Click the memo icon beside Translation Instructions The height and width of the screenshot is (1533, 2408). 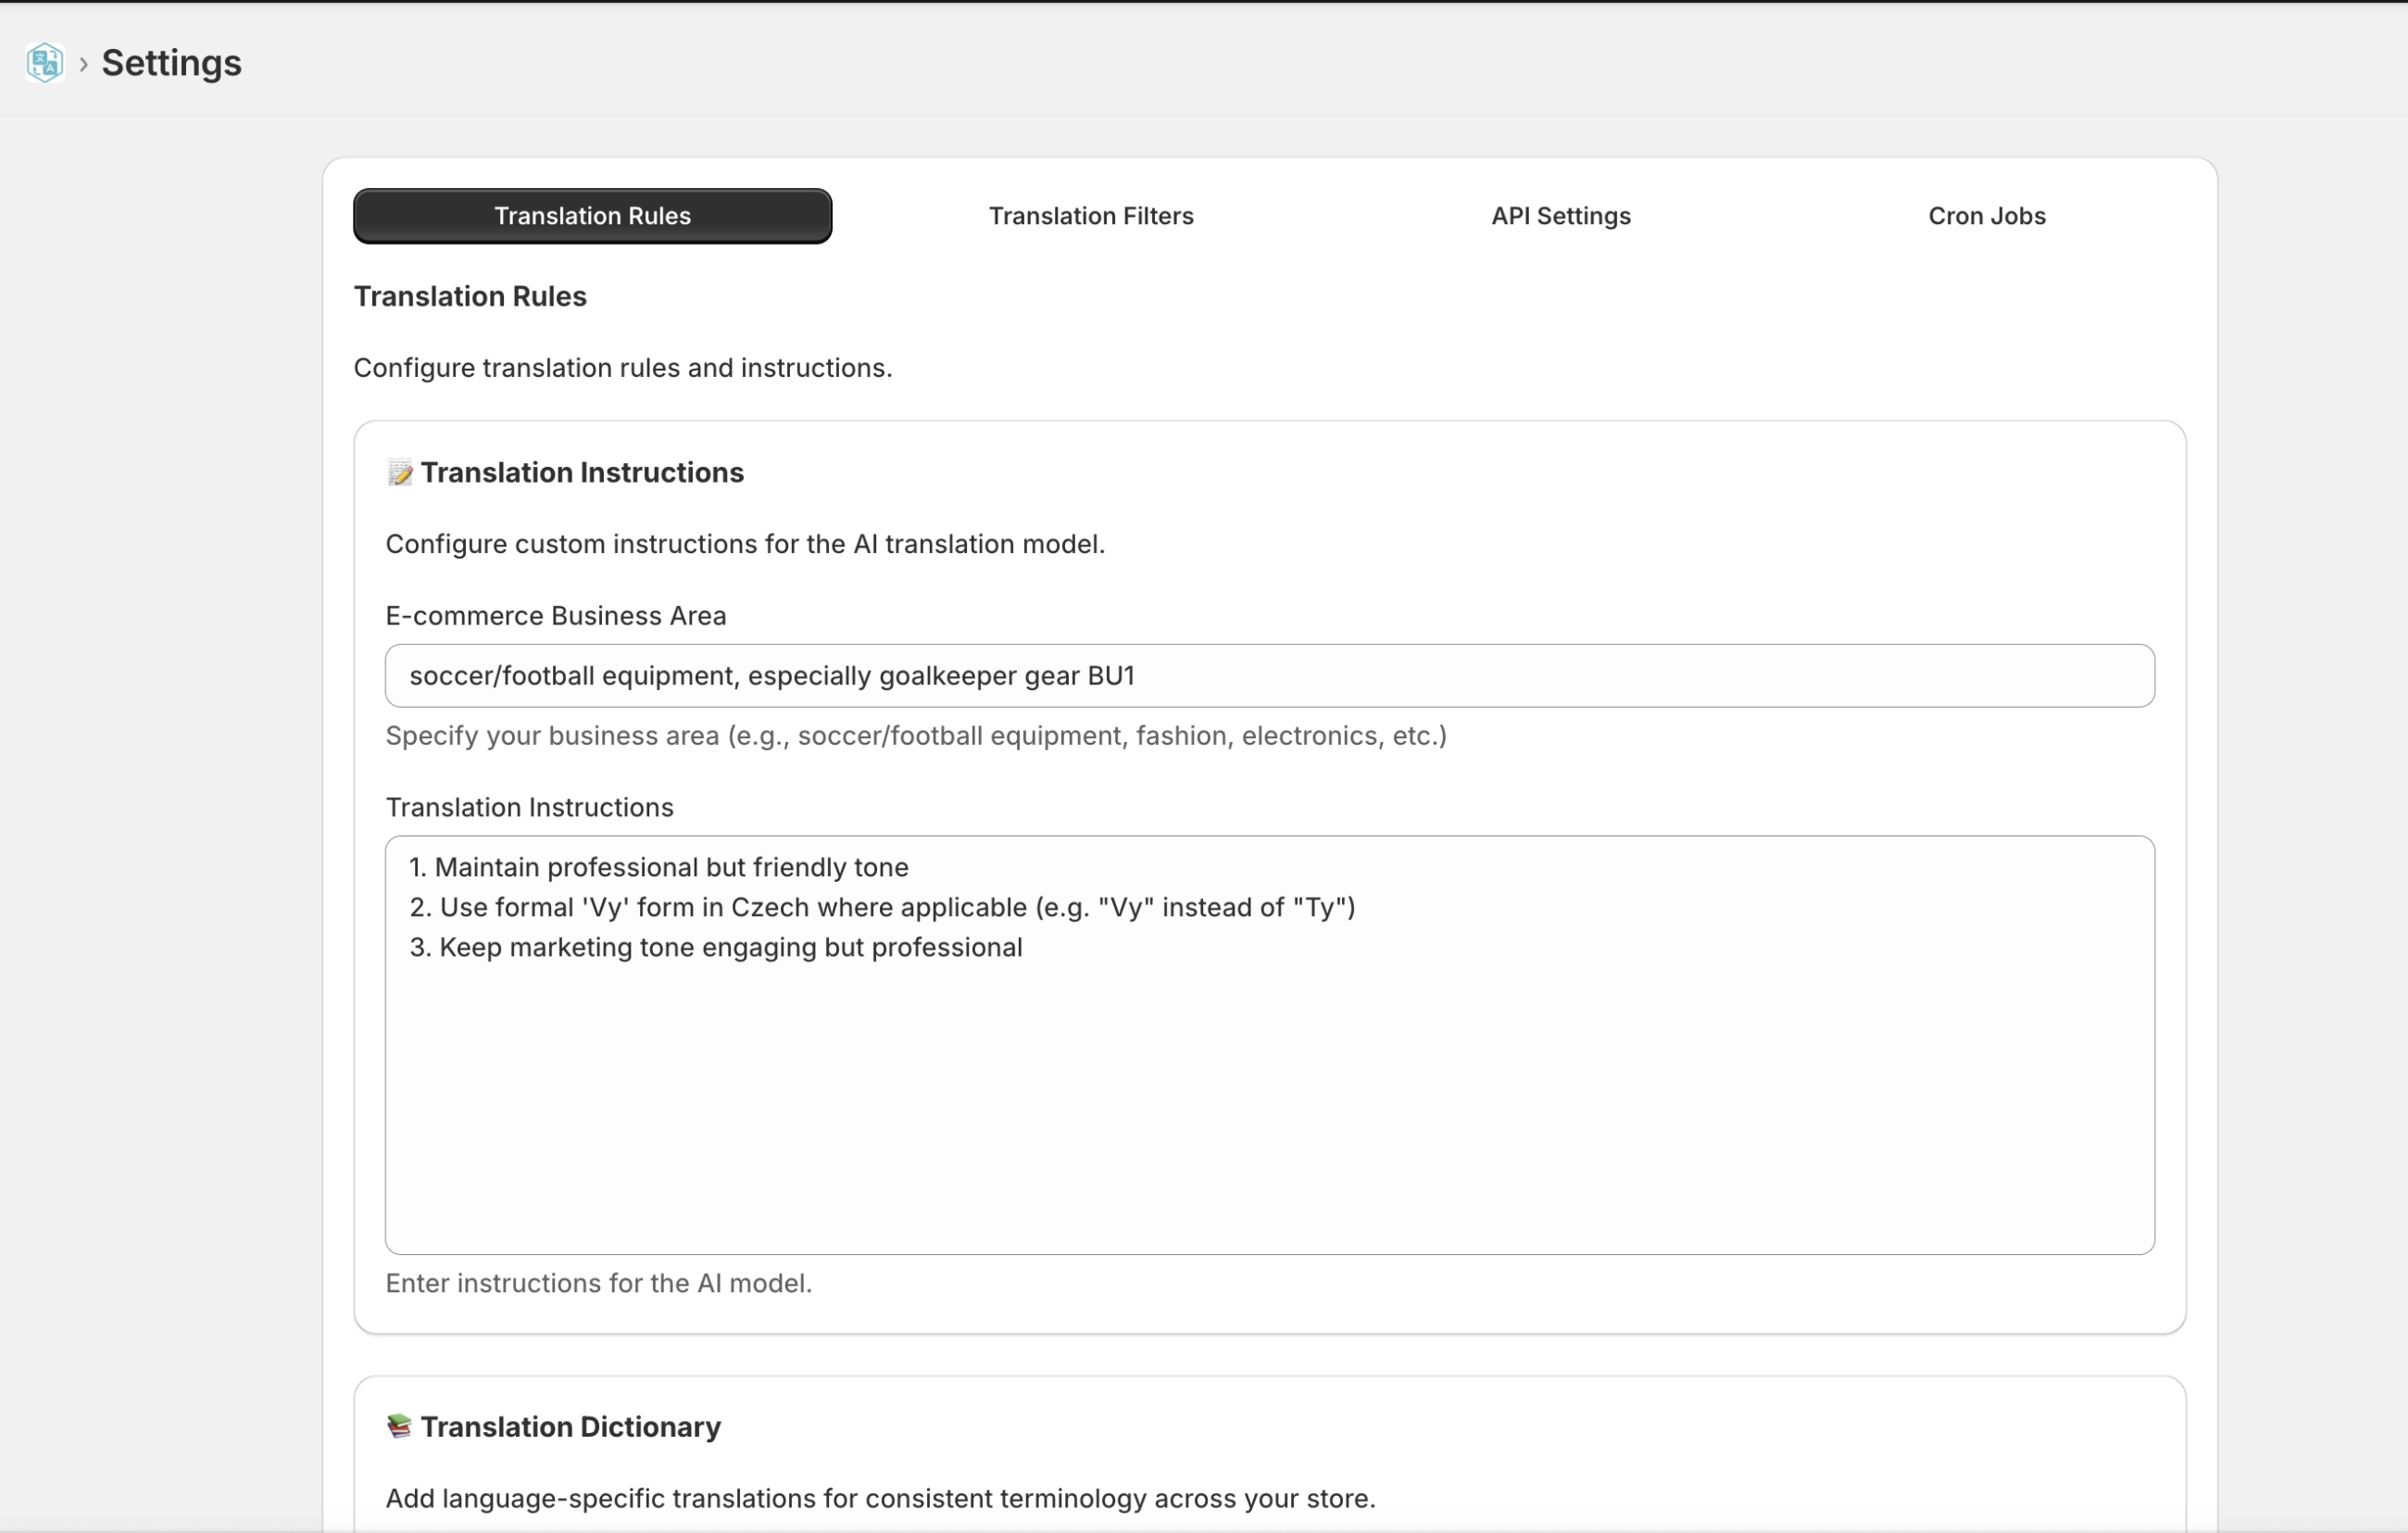pyautogui.click(x=400, y=473)
